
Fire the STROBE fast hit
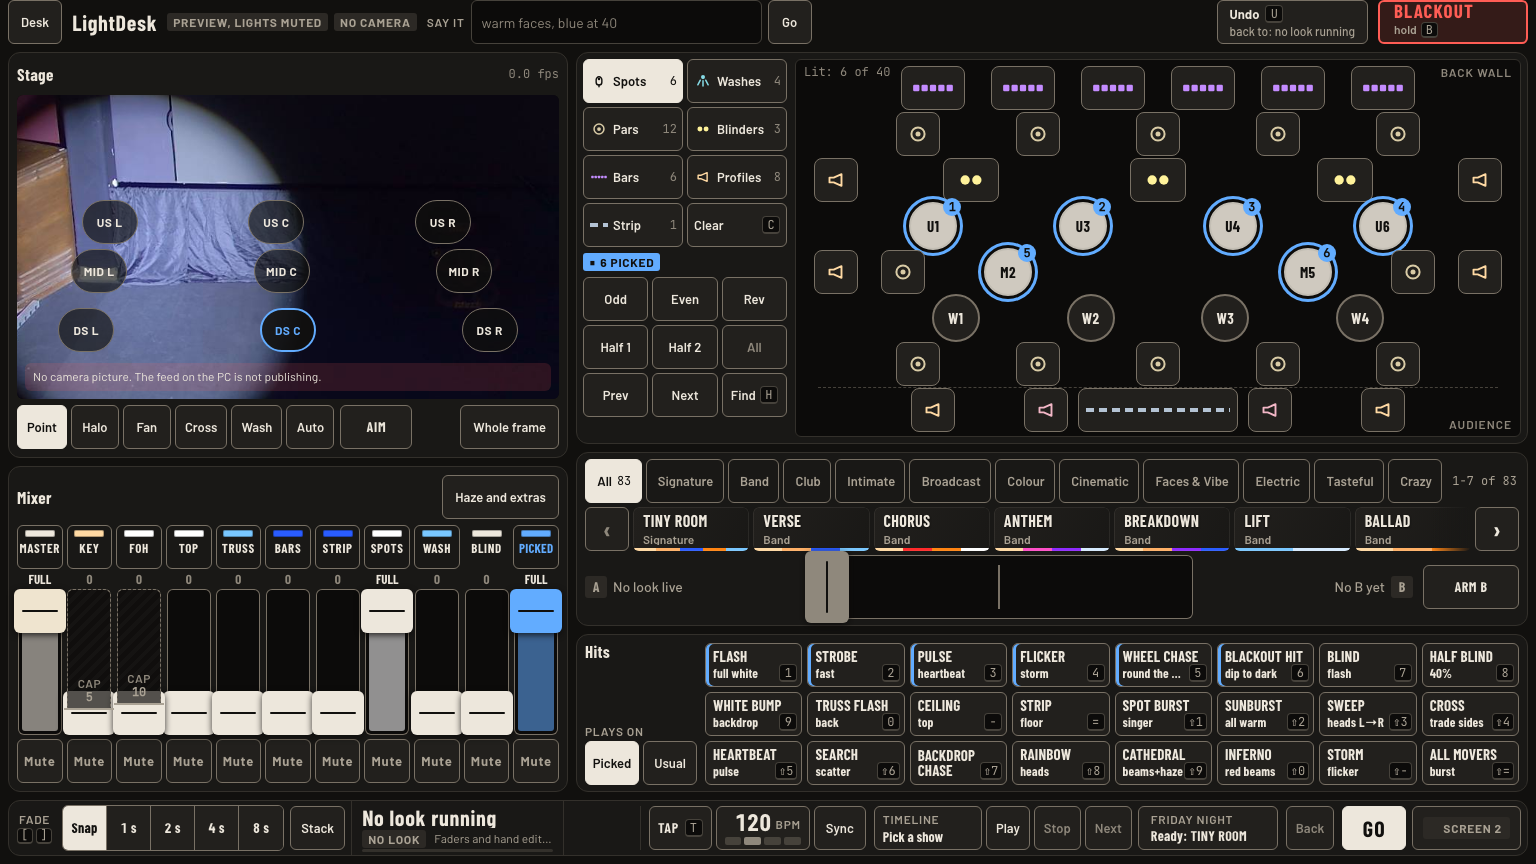tap(856, 664)
